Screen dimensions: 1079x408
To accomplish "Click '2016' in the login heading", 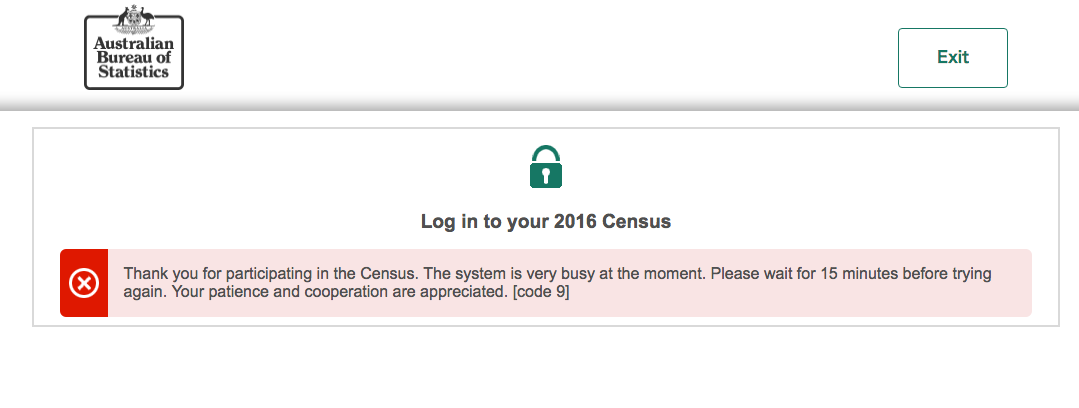I will pos(575,222).
